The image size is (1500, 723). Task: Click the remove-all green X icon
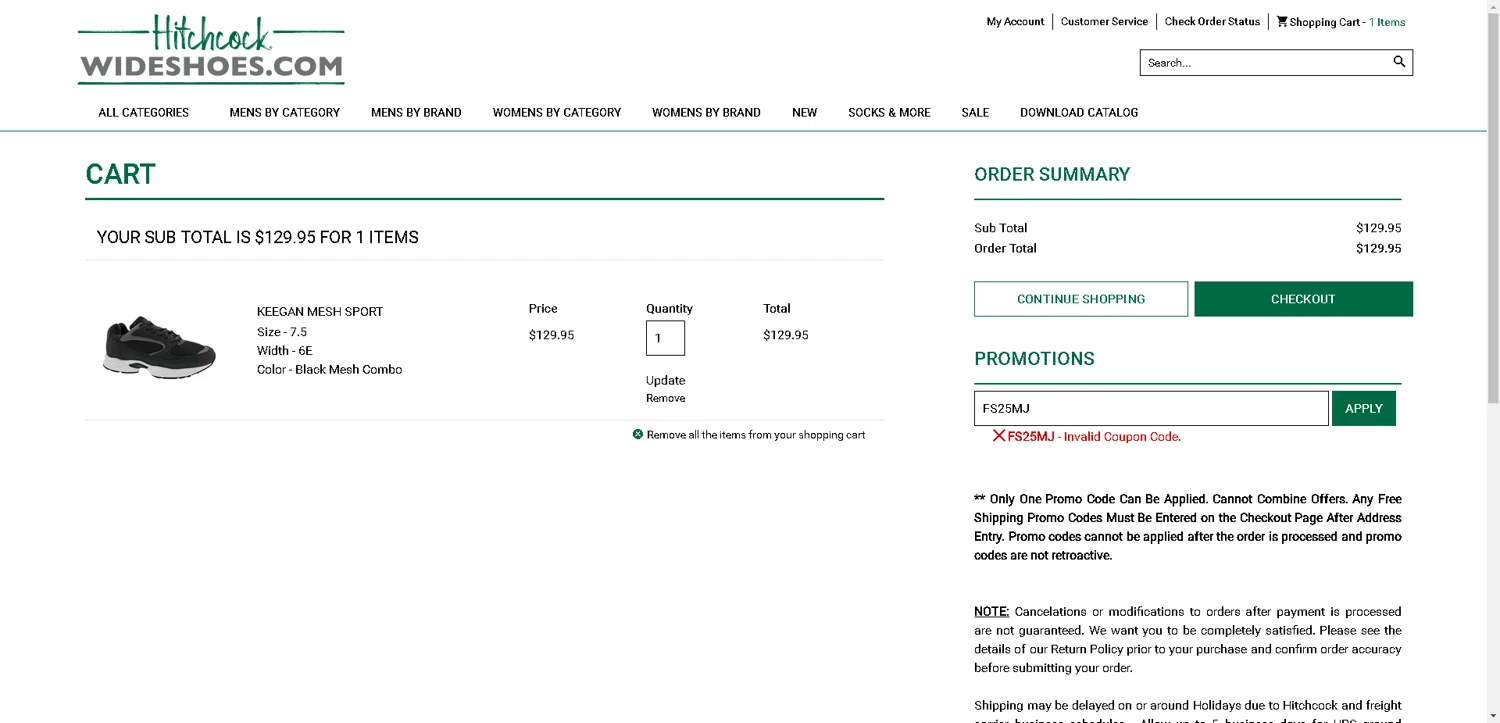638,434
